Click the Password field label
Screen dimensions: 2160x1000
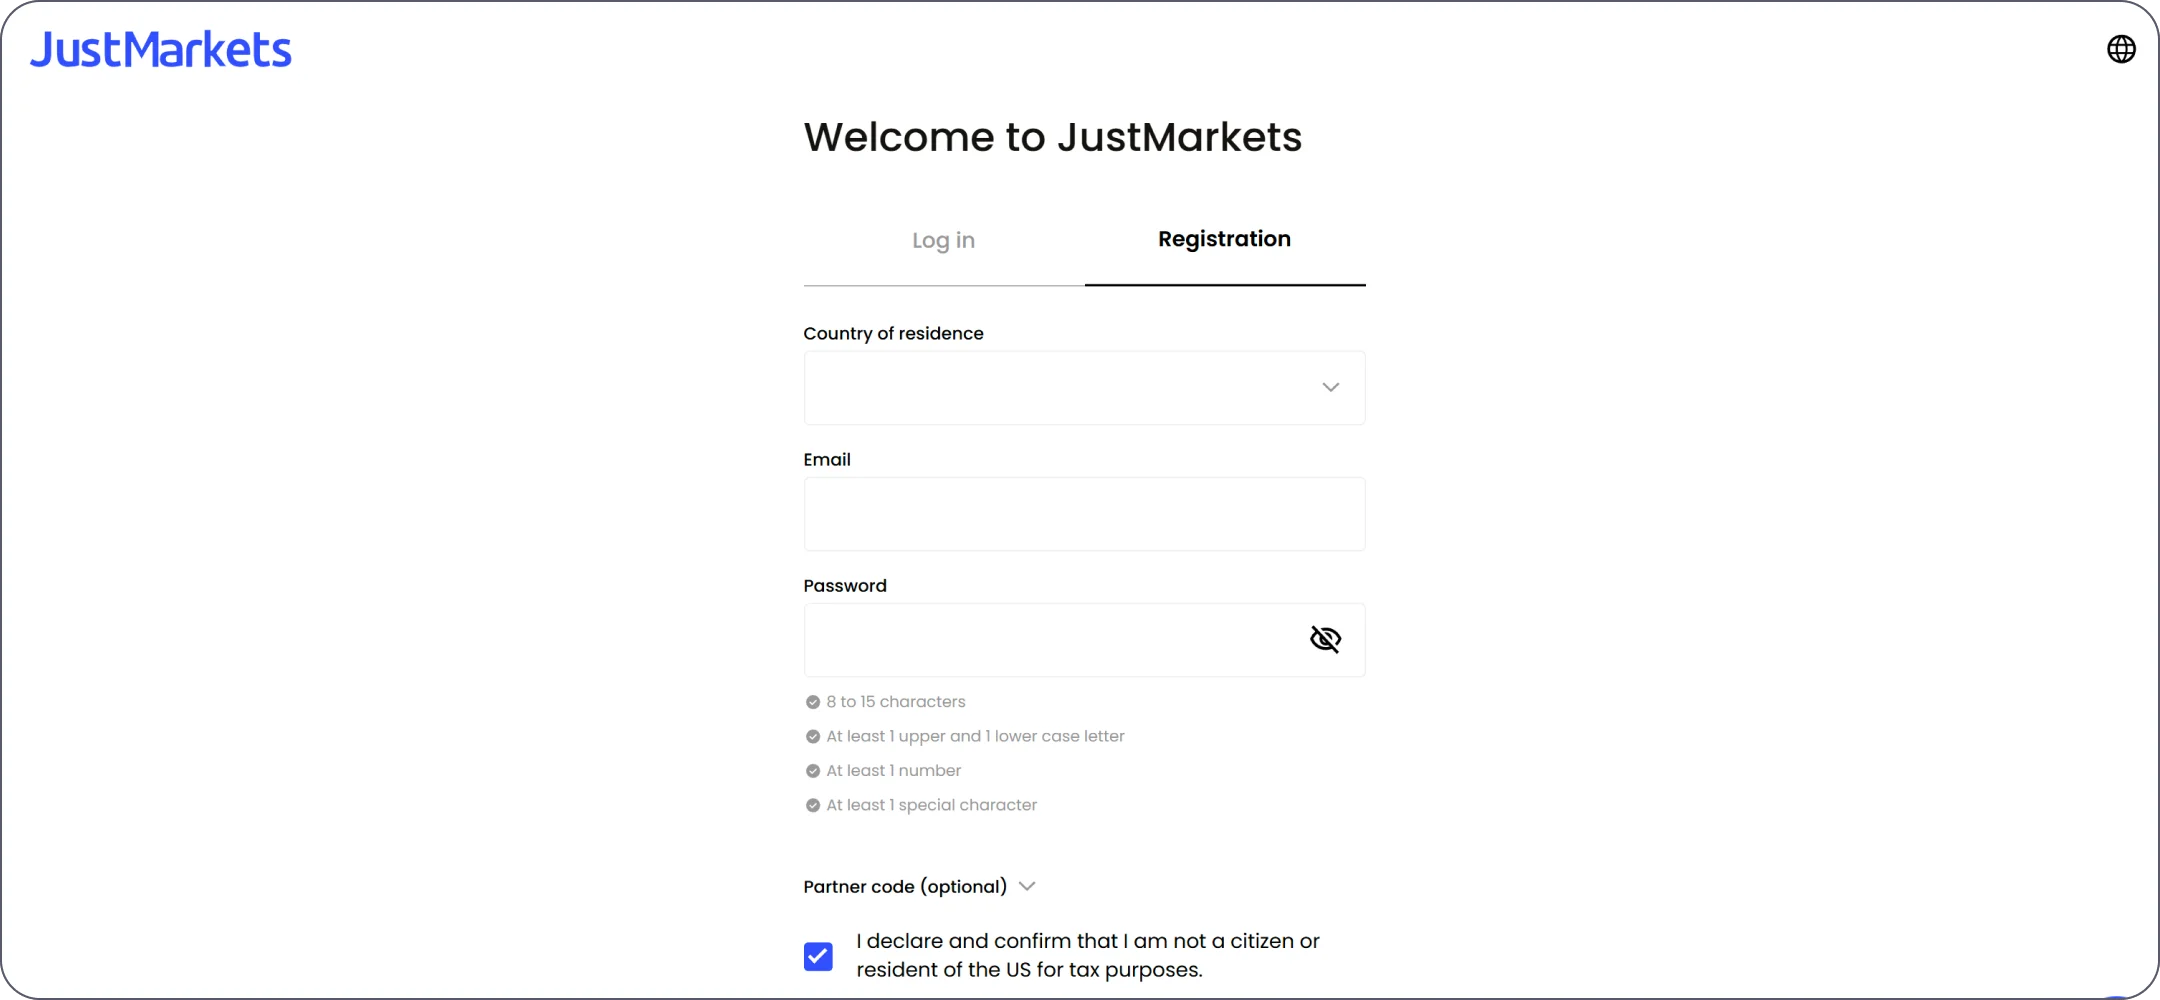tap(845, 586)
